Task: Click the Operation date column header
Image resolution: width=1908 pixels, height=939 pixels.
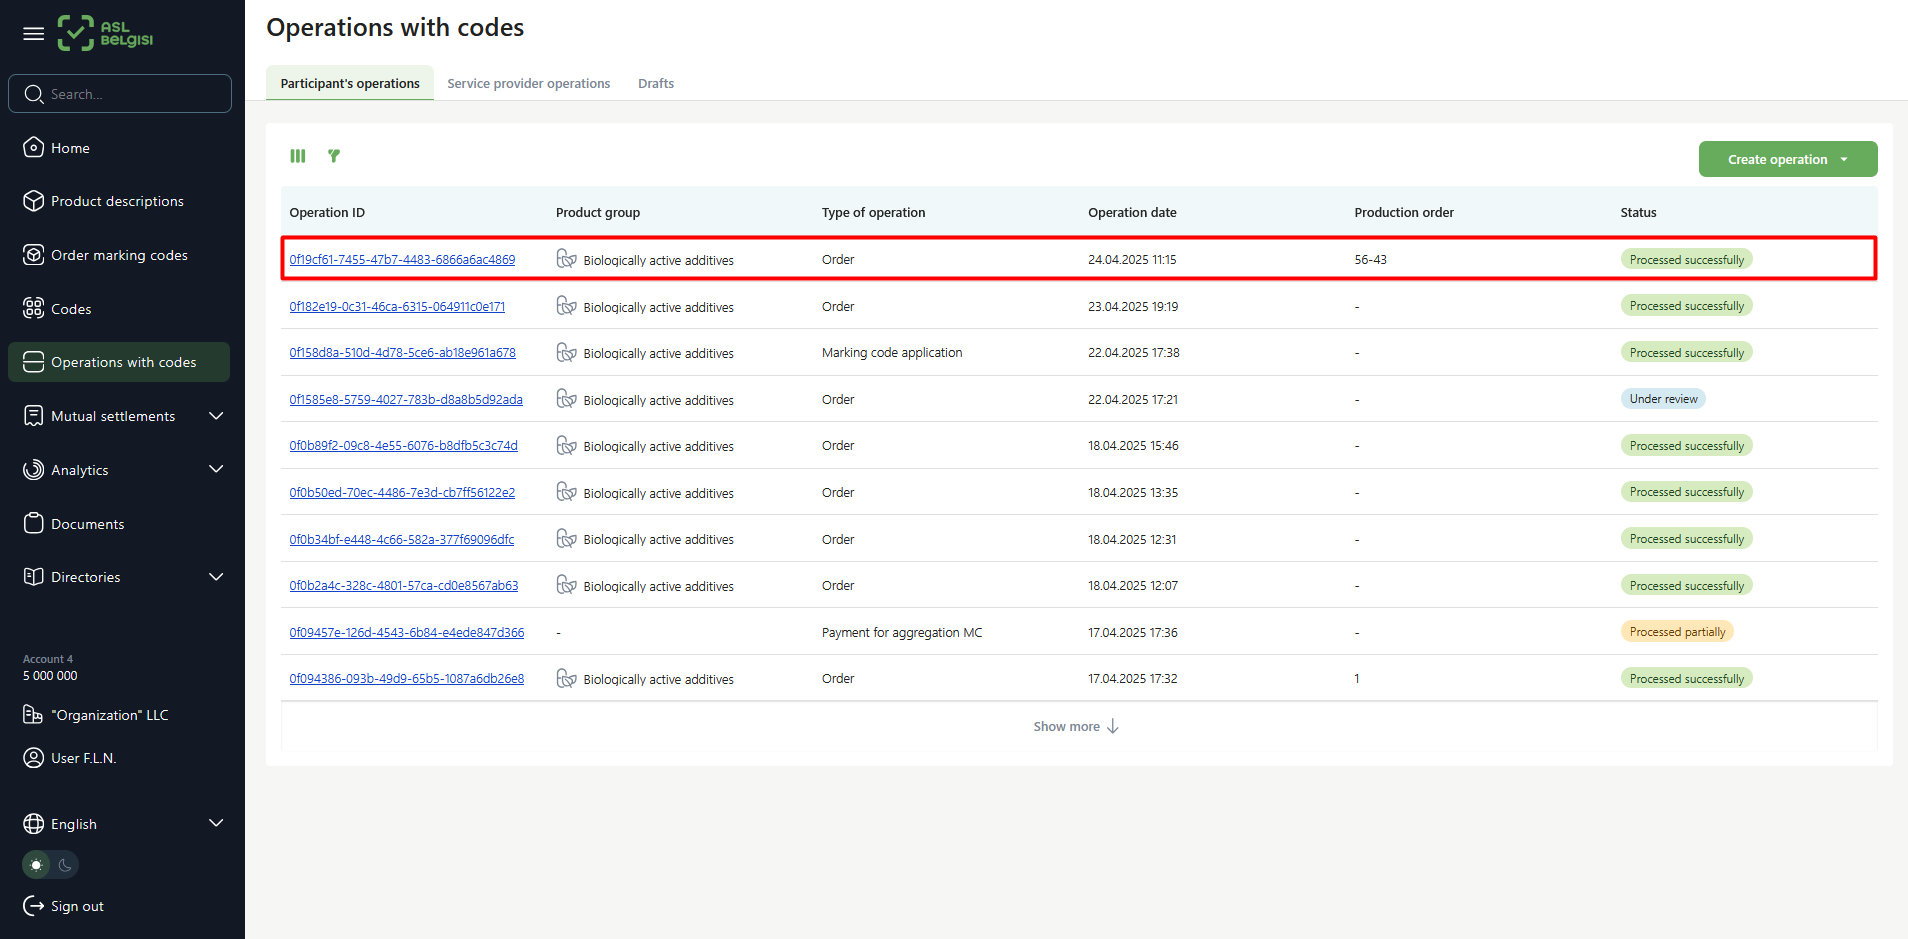Action: [1132, 212]
